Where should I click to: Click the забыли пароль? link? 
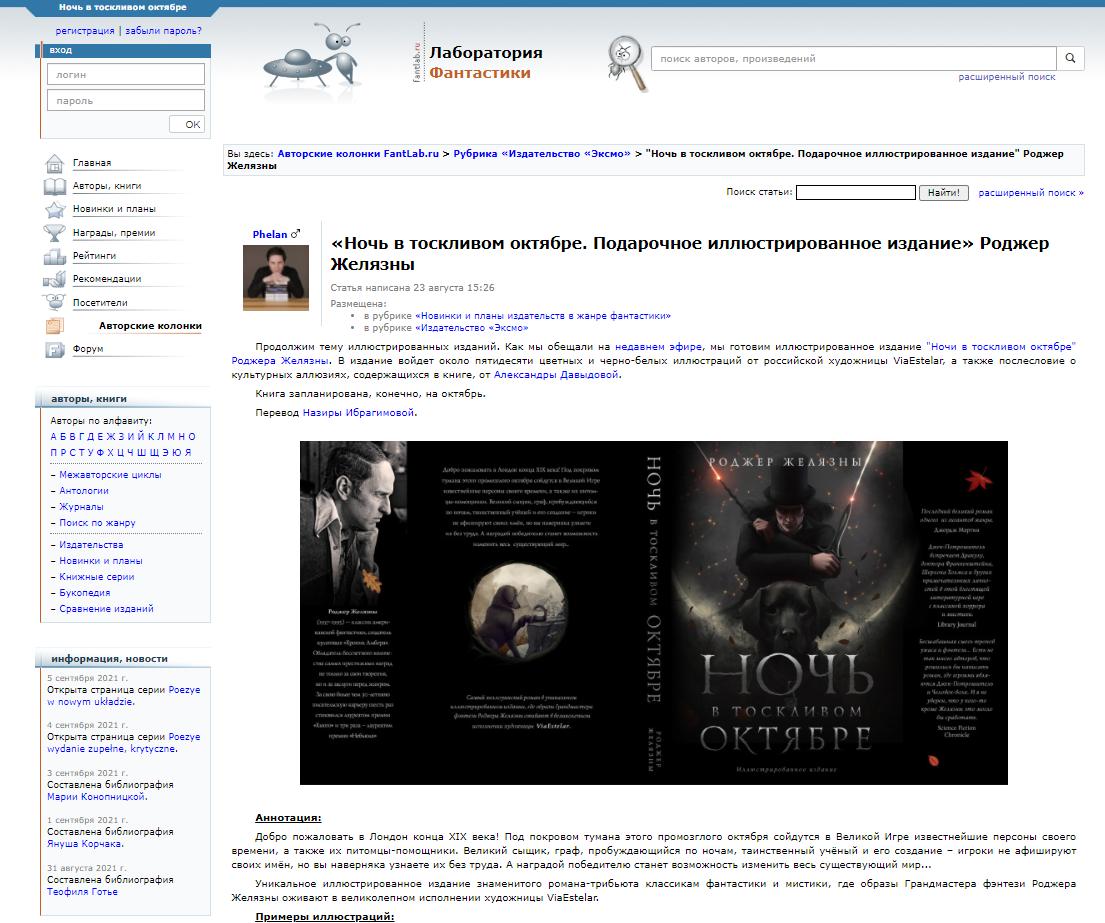tap(163, 31)
